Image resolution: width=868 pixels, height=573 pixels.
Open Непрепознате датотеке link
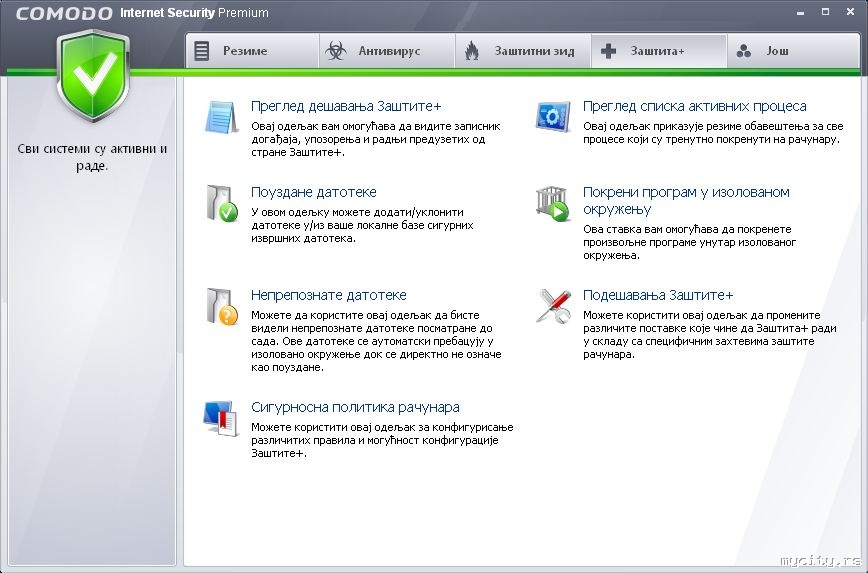[x=329, y=295]
